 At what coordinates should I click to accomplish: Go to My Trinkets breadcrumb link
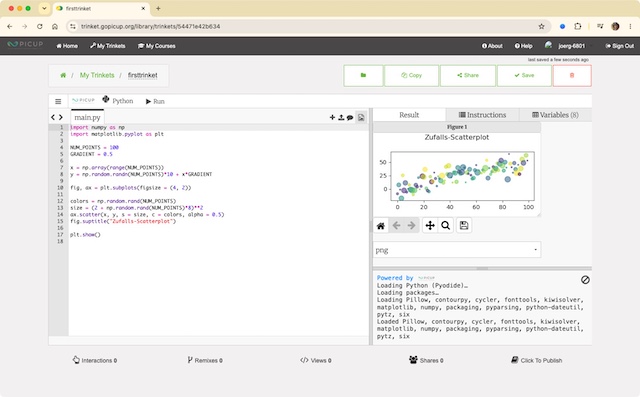point(97,75)
